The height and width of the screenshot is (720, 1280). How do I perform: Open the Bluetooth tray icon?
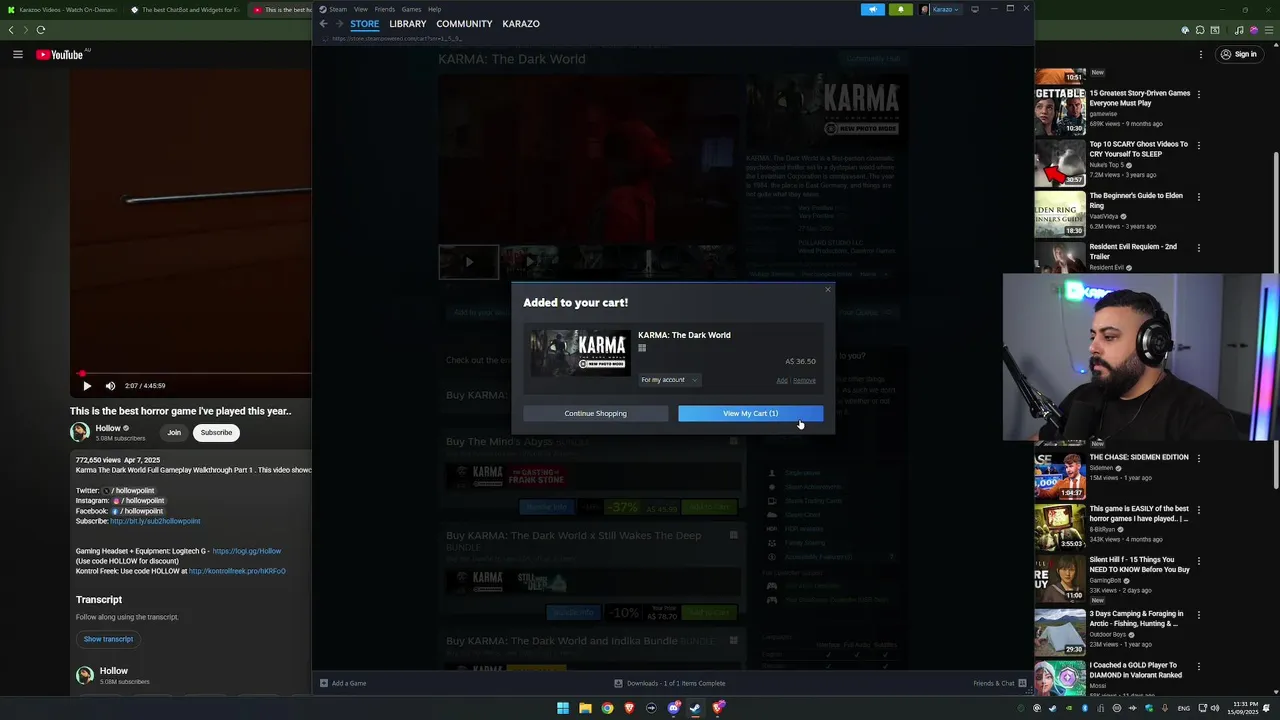coord(1084,708)
